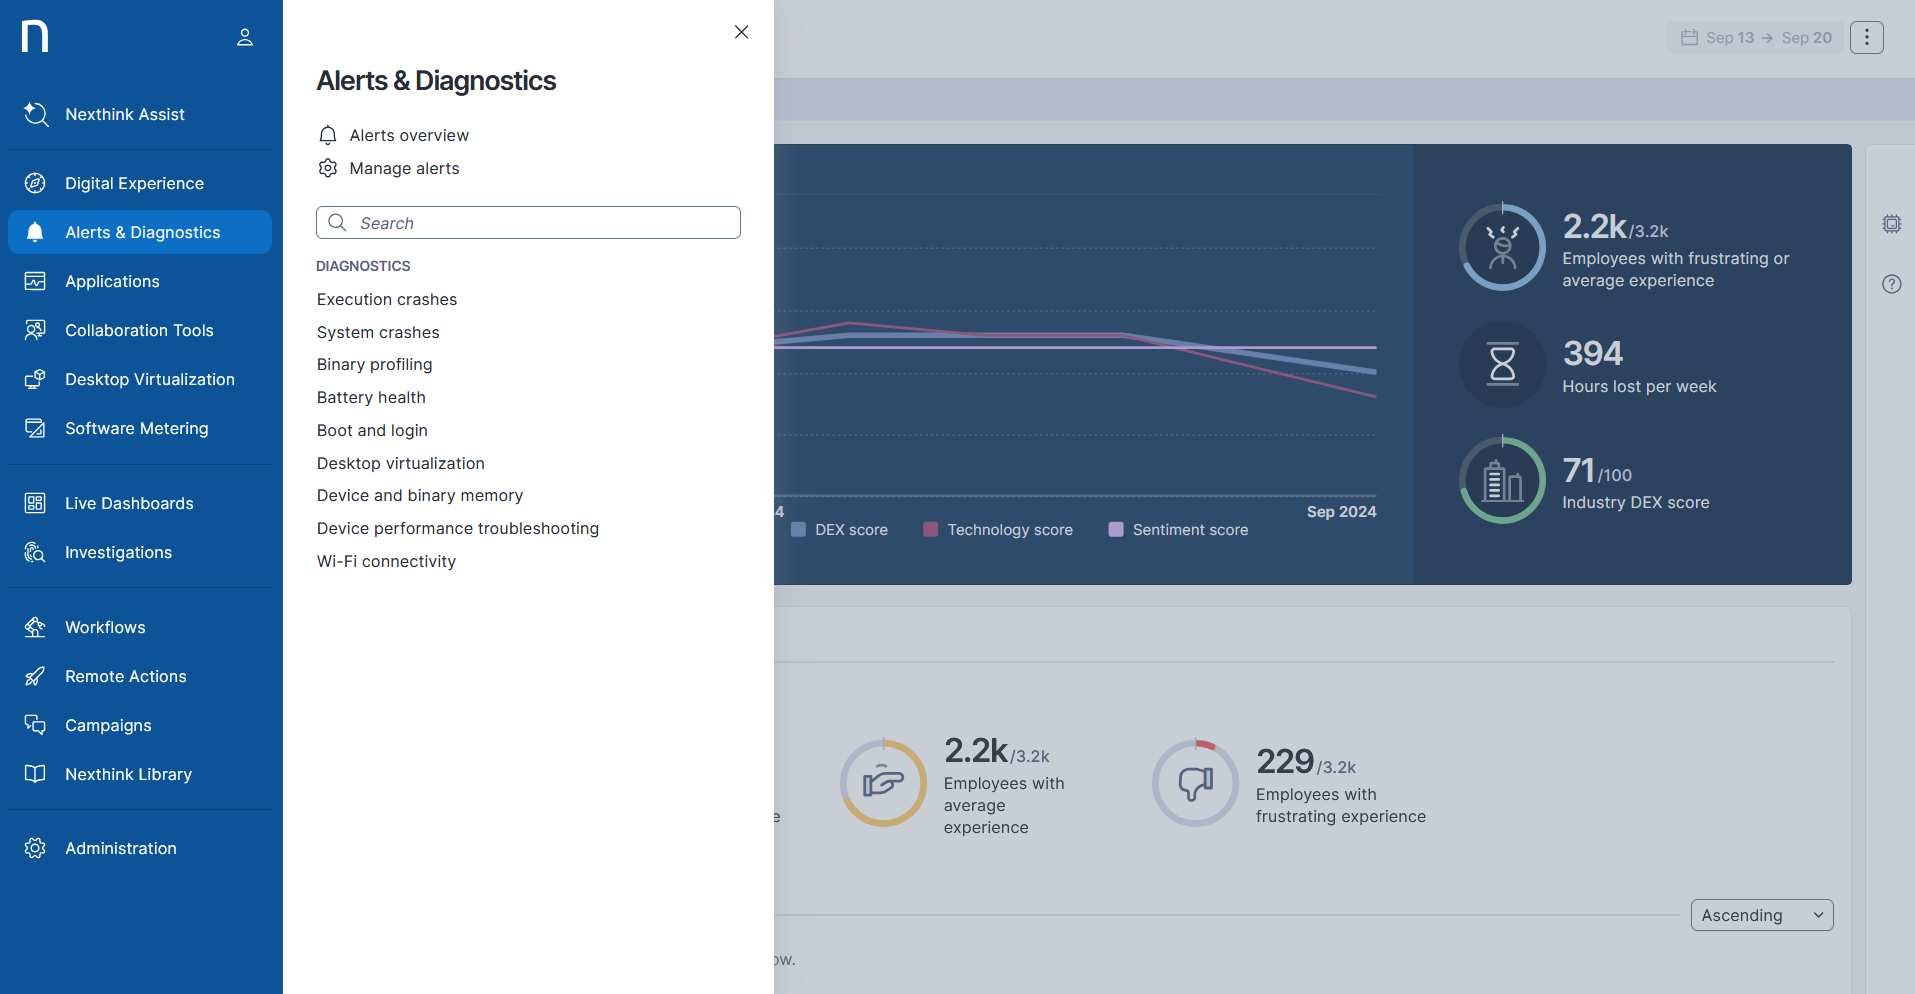Toggle the Technology score legend entry
This screenshot has width=1915, height=994.
tap(997, 529)
